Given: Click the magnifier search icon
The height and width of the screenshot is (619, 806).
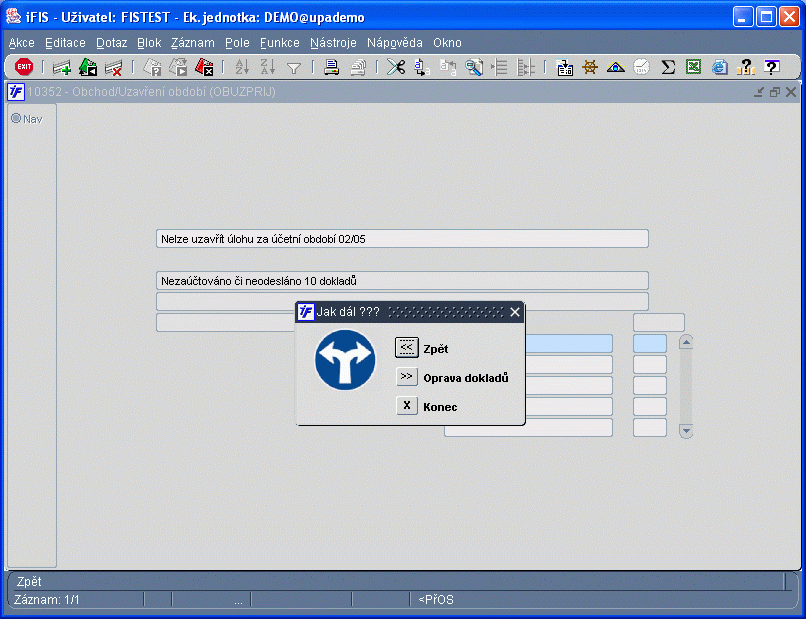Looking at the screenshot, I should (x=473, y=67).
